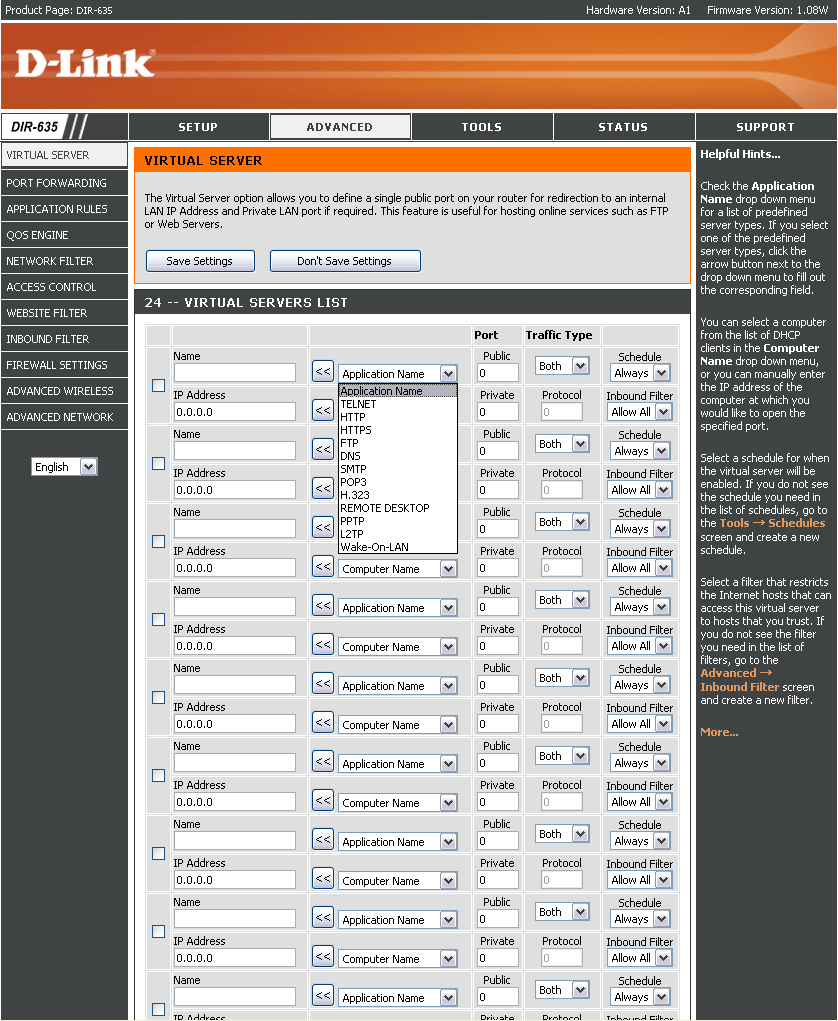This screenshot has height=1021, width=838.
Task: Open Network Filter in the sidebar
Action: click(x=64, y=261)
